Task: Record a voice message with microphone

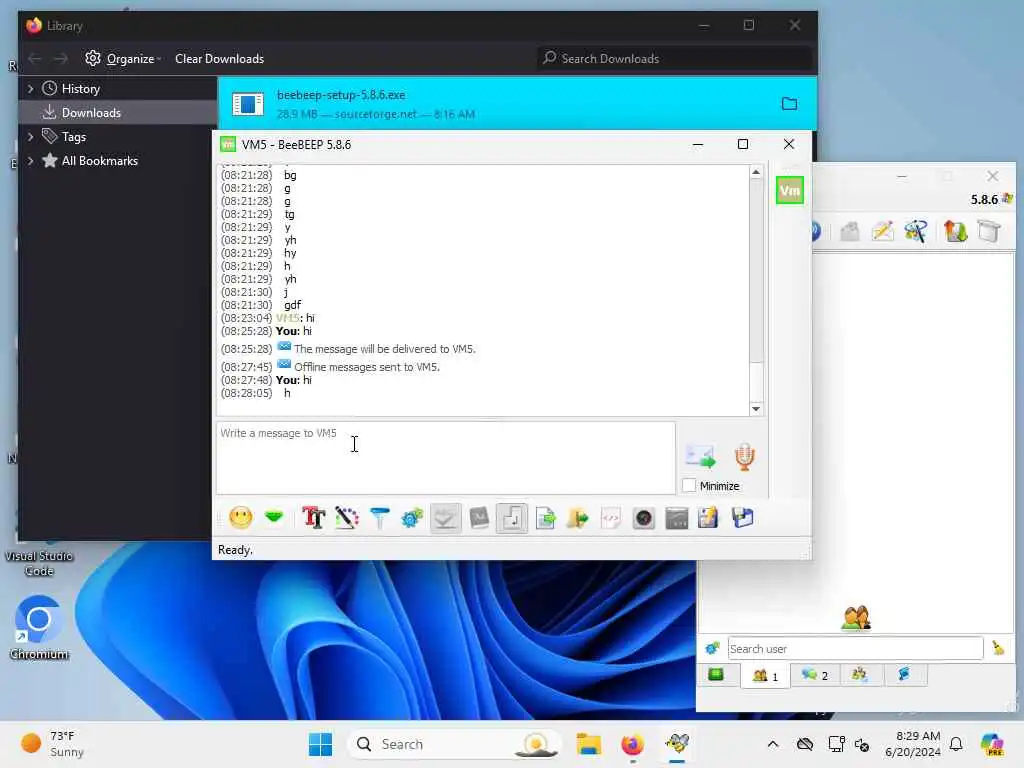Action: (x=744, y=456)
